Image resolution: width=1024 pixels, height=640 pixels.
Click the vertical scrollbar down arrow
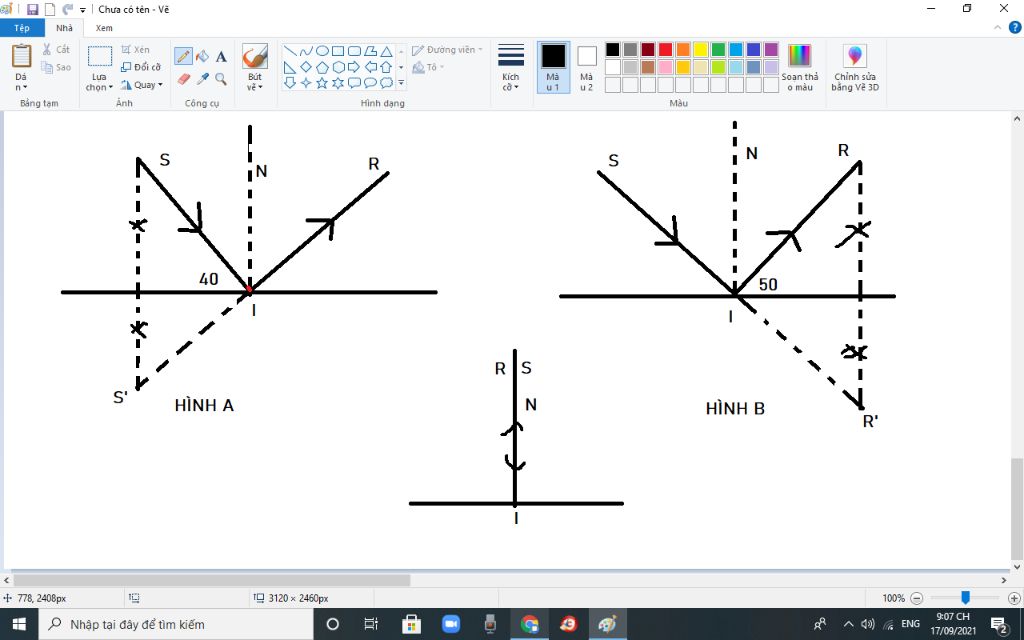(1017, 566)
